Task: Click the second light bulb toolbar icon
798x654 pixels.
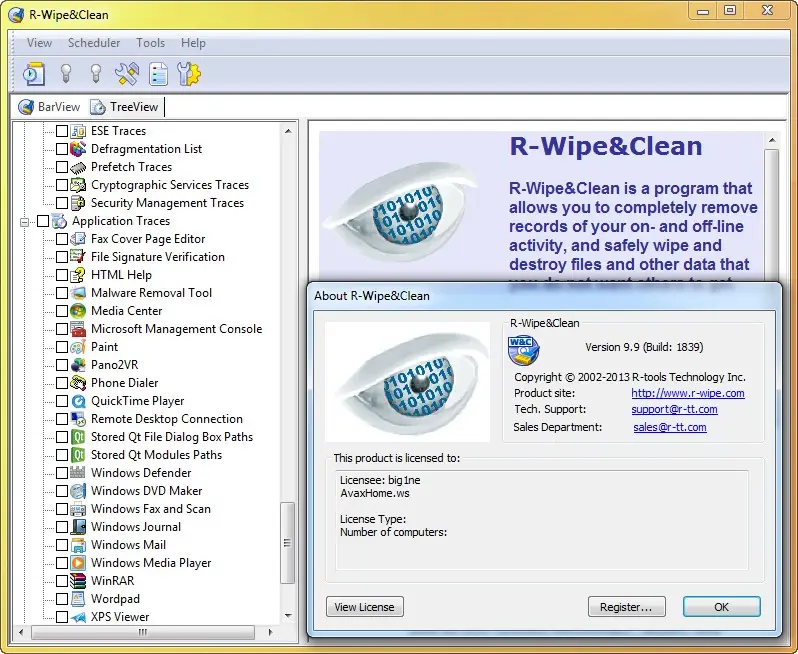Action: tap(96, 73)
